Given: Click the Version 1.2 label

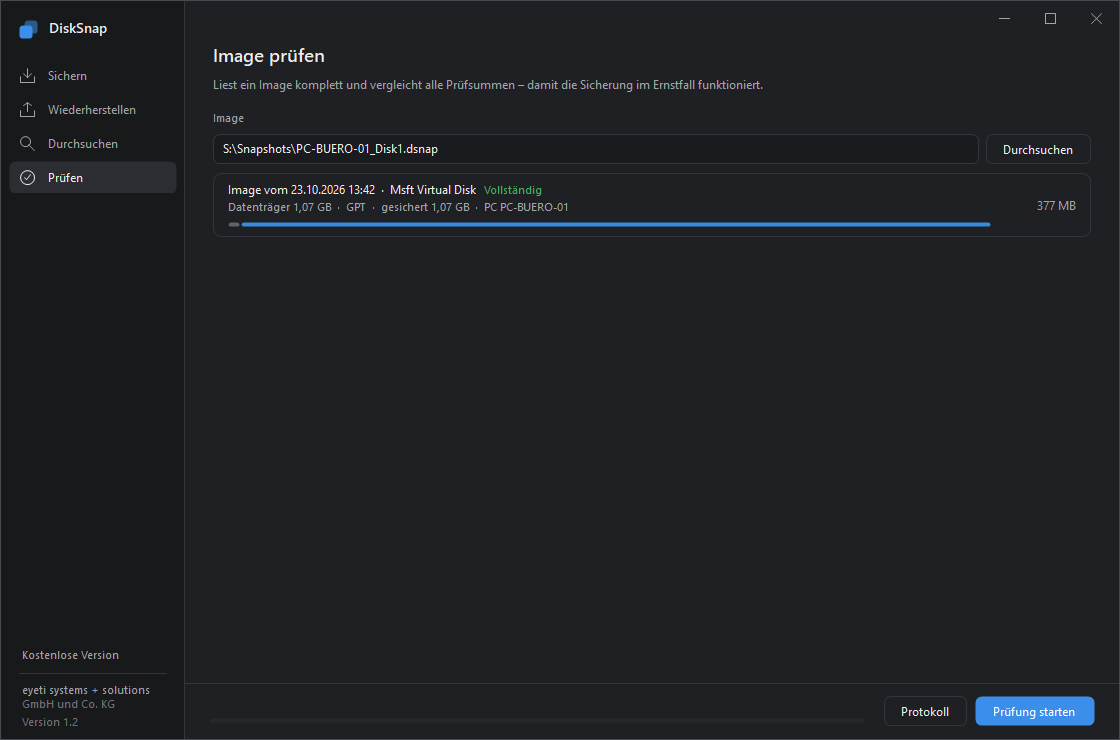Looking at the screenshot, I should tap(50, 722).
